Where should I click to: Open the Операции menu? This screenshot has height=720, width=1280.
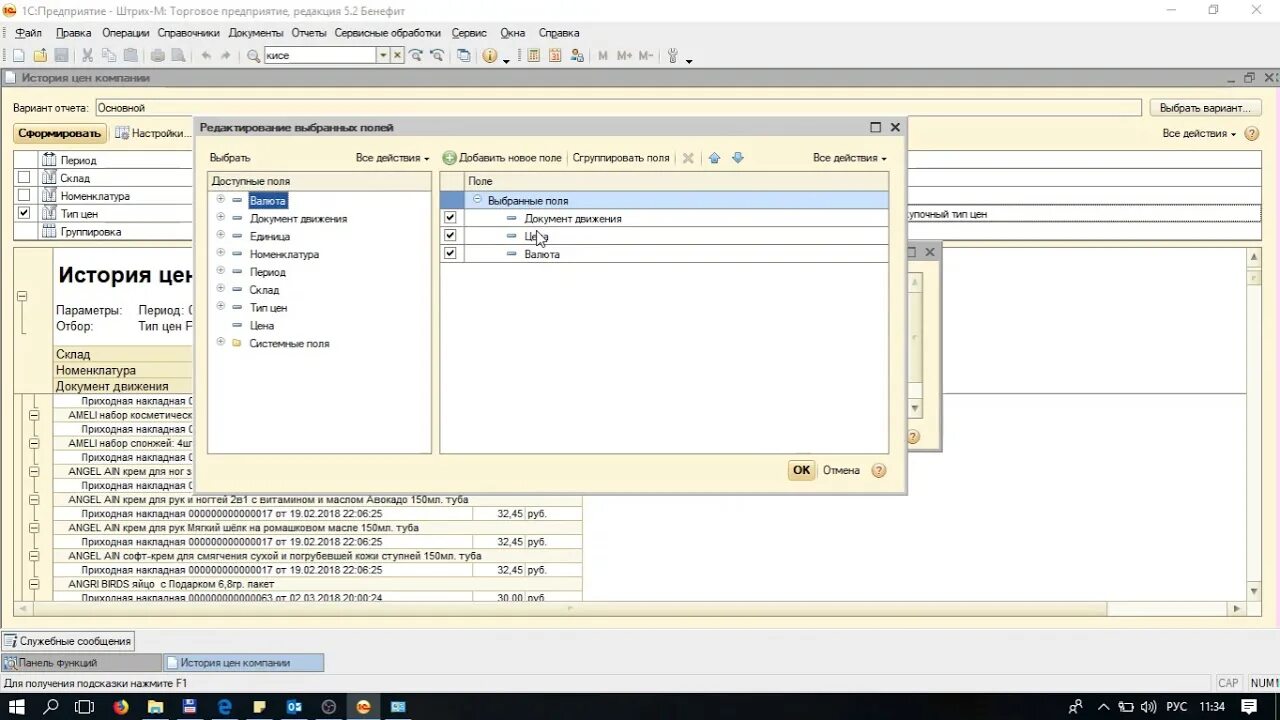(125, 33)
